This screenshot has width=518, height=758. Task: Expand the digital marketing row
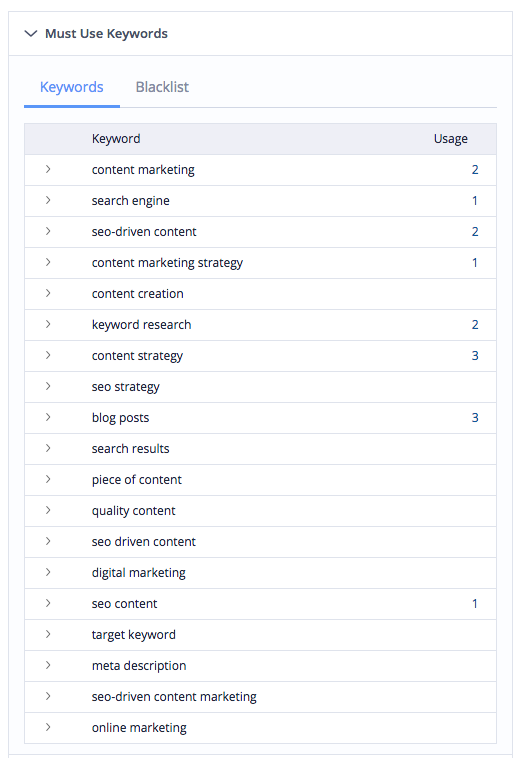(x=48, y=572)
